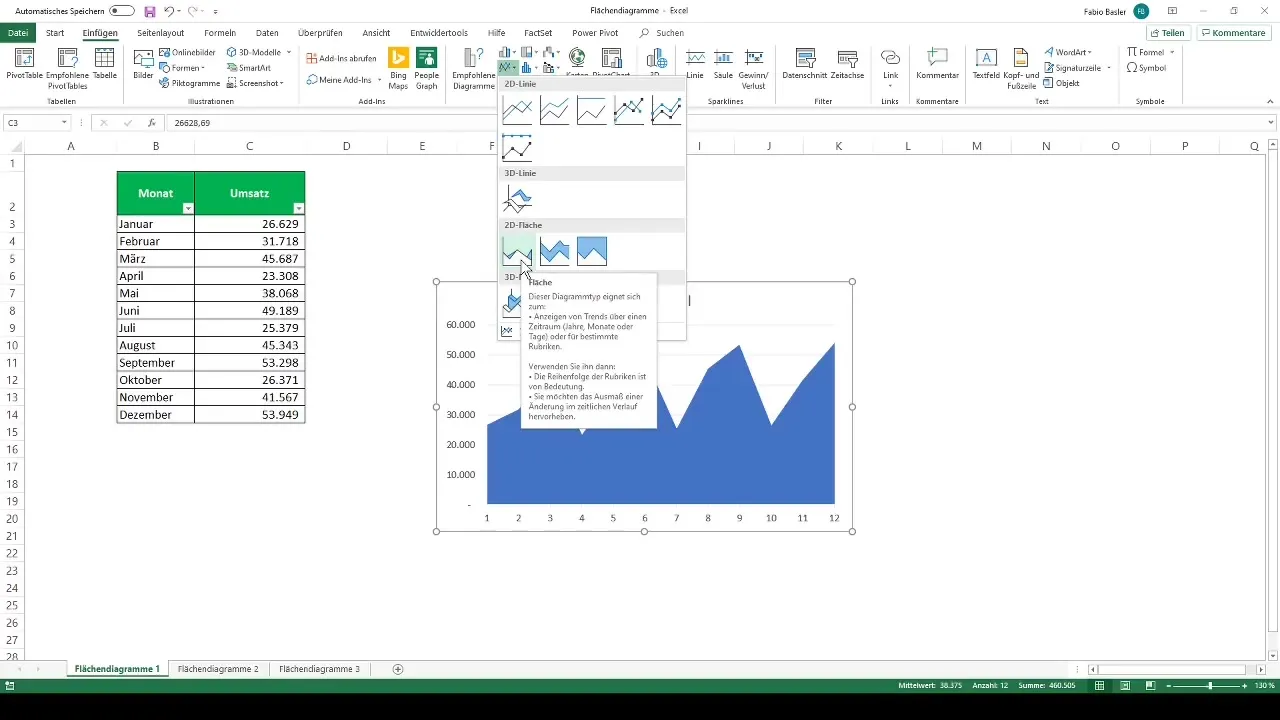Switch to the Seitenlayout tab
1280x720 pixels.
tap(161, 32)
